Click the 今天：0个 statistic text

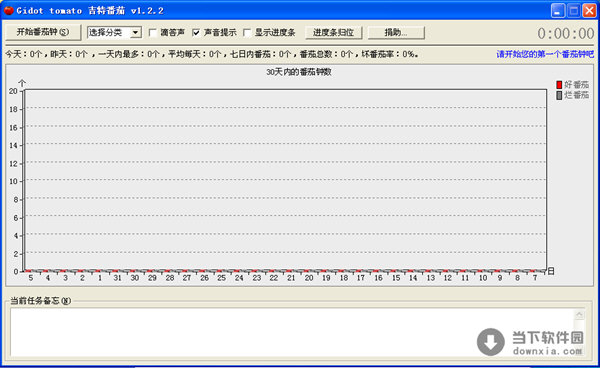point(24,54)
